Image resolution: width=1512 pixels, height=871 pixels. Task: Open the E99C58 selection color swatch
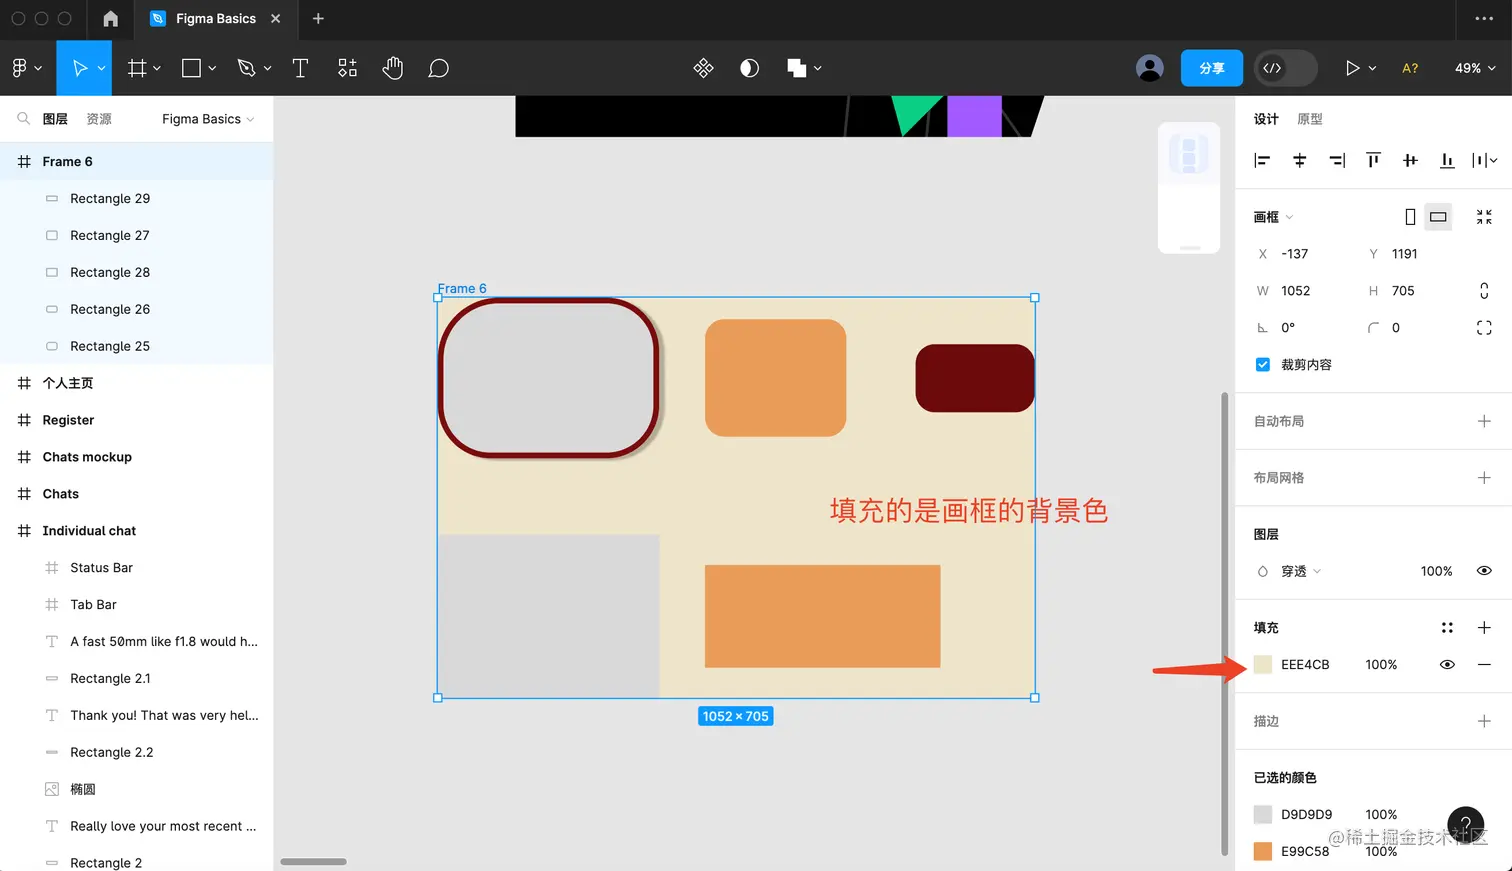pos(1263,852)
